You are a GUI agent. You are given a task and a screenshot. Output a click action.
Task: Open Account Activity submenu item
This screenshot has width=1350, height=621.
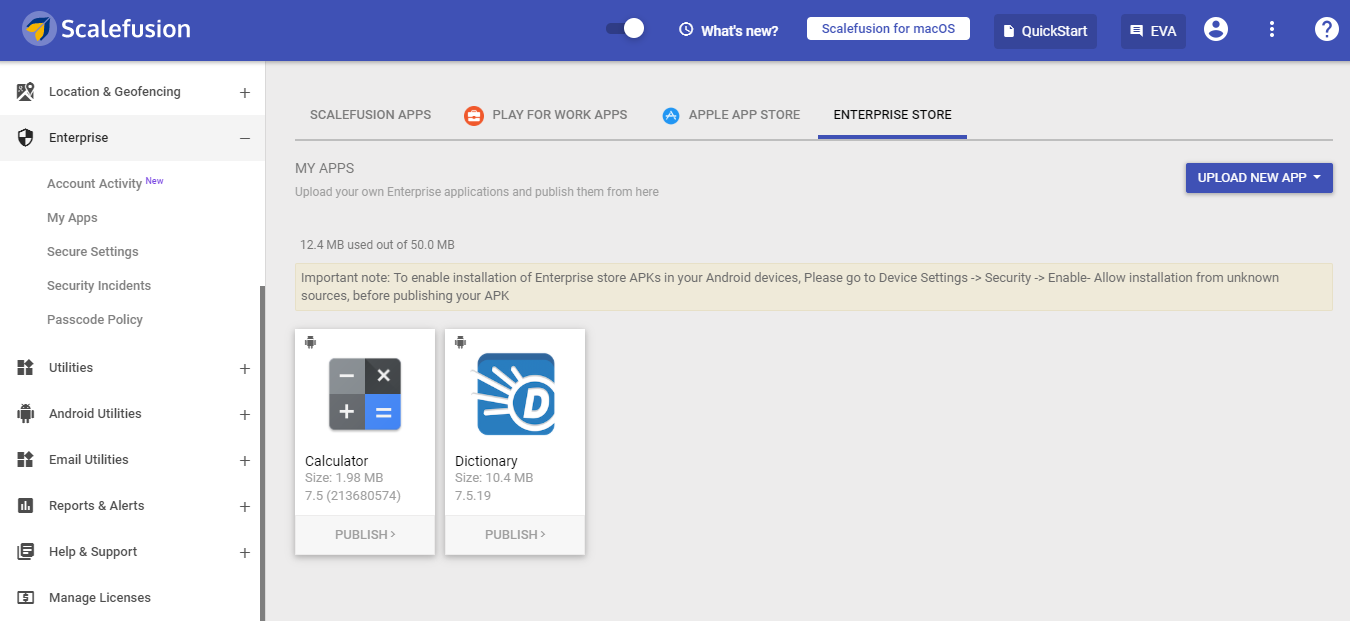tap(94, 184)
